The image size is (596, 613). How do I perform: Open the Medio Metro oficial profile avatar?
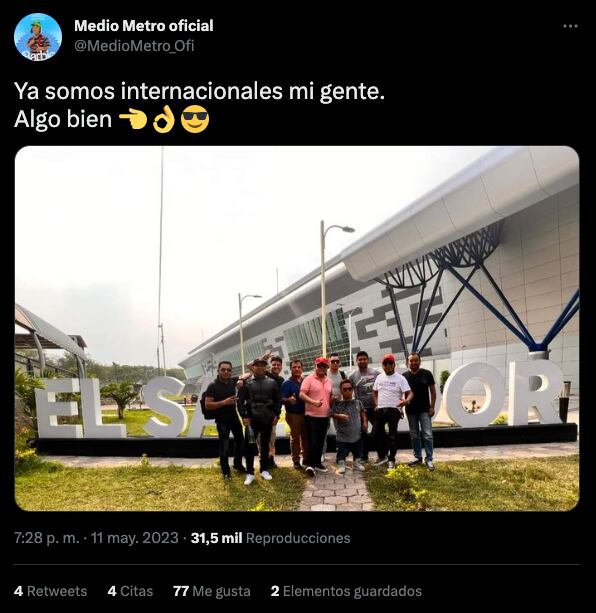(x=38, y=37)
